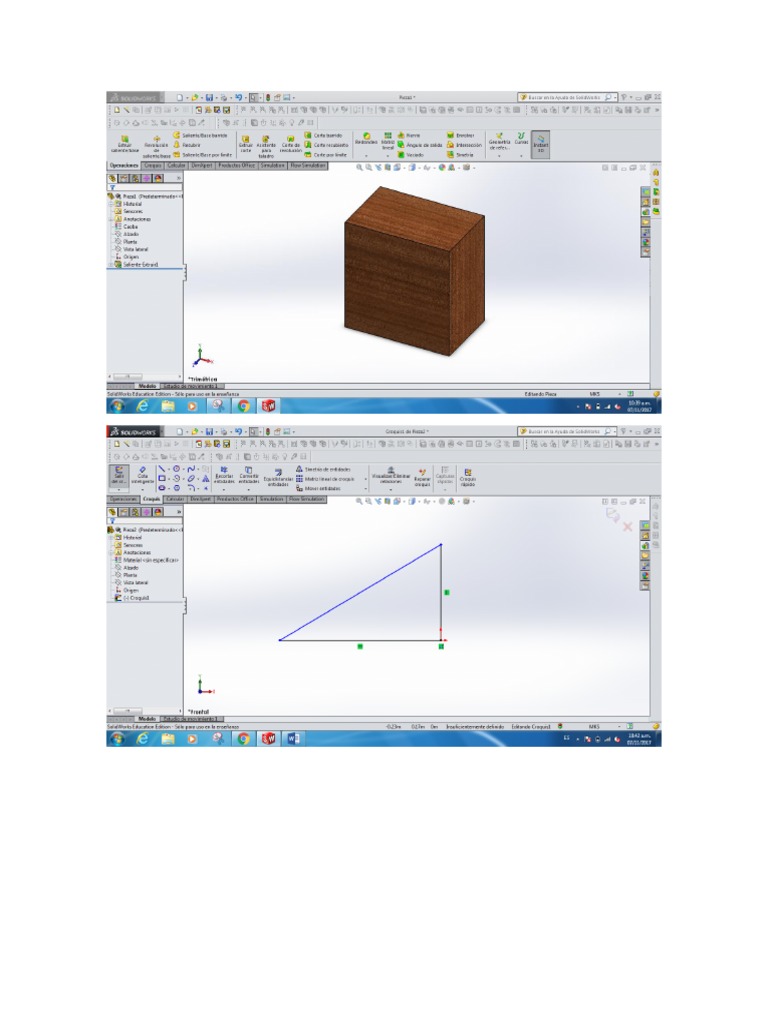The width and height of the screenshot is (768, 1024).
Task: Open Estudio de movimiento 1 tab in Pieza1 window
Action: pos(193,387)
